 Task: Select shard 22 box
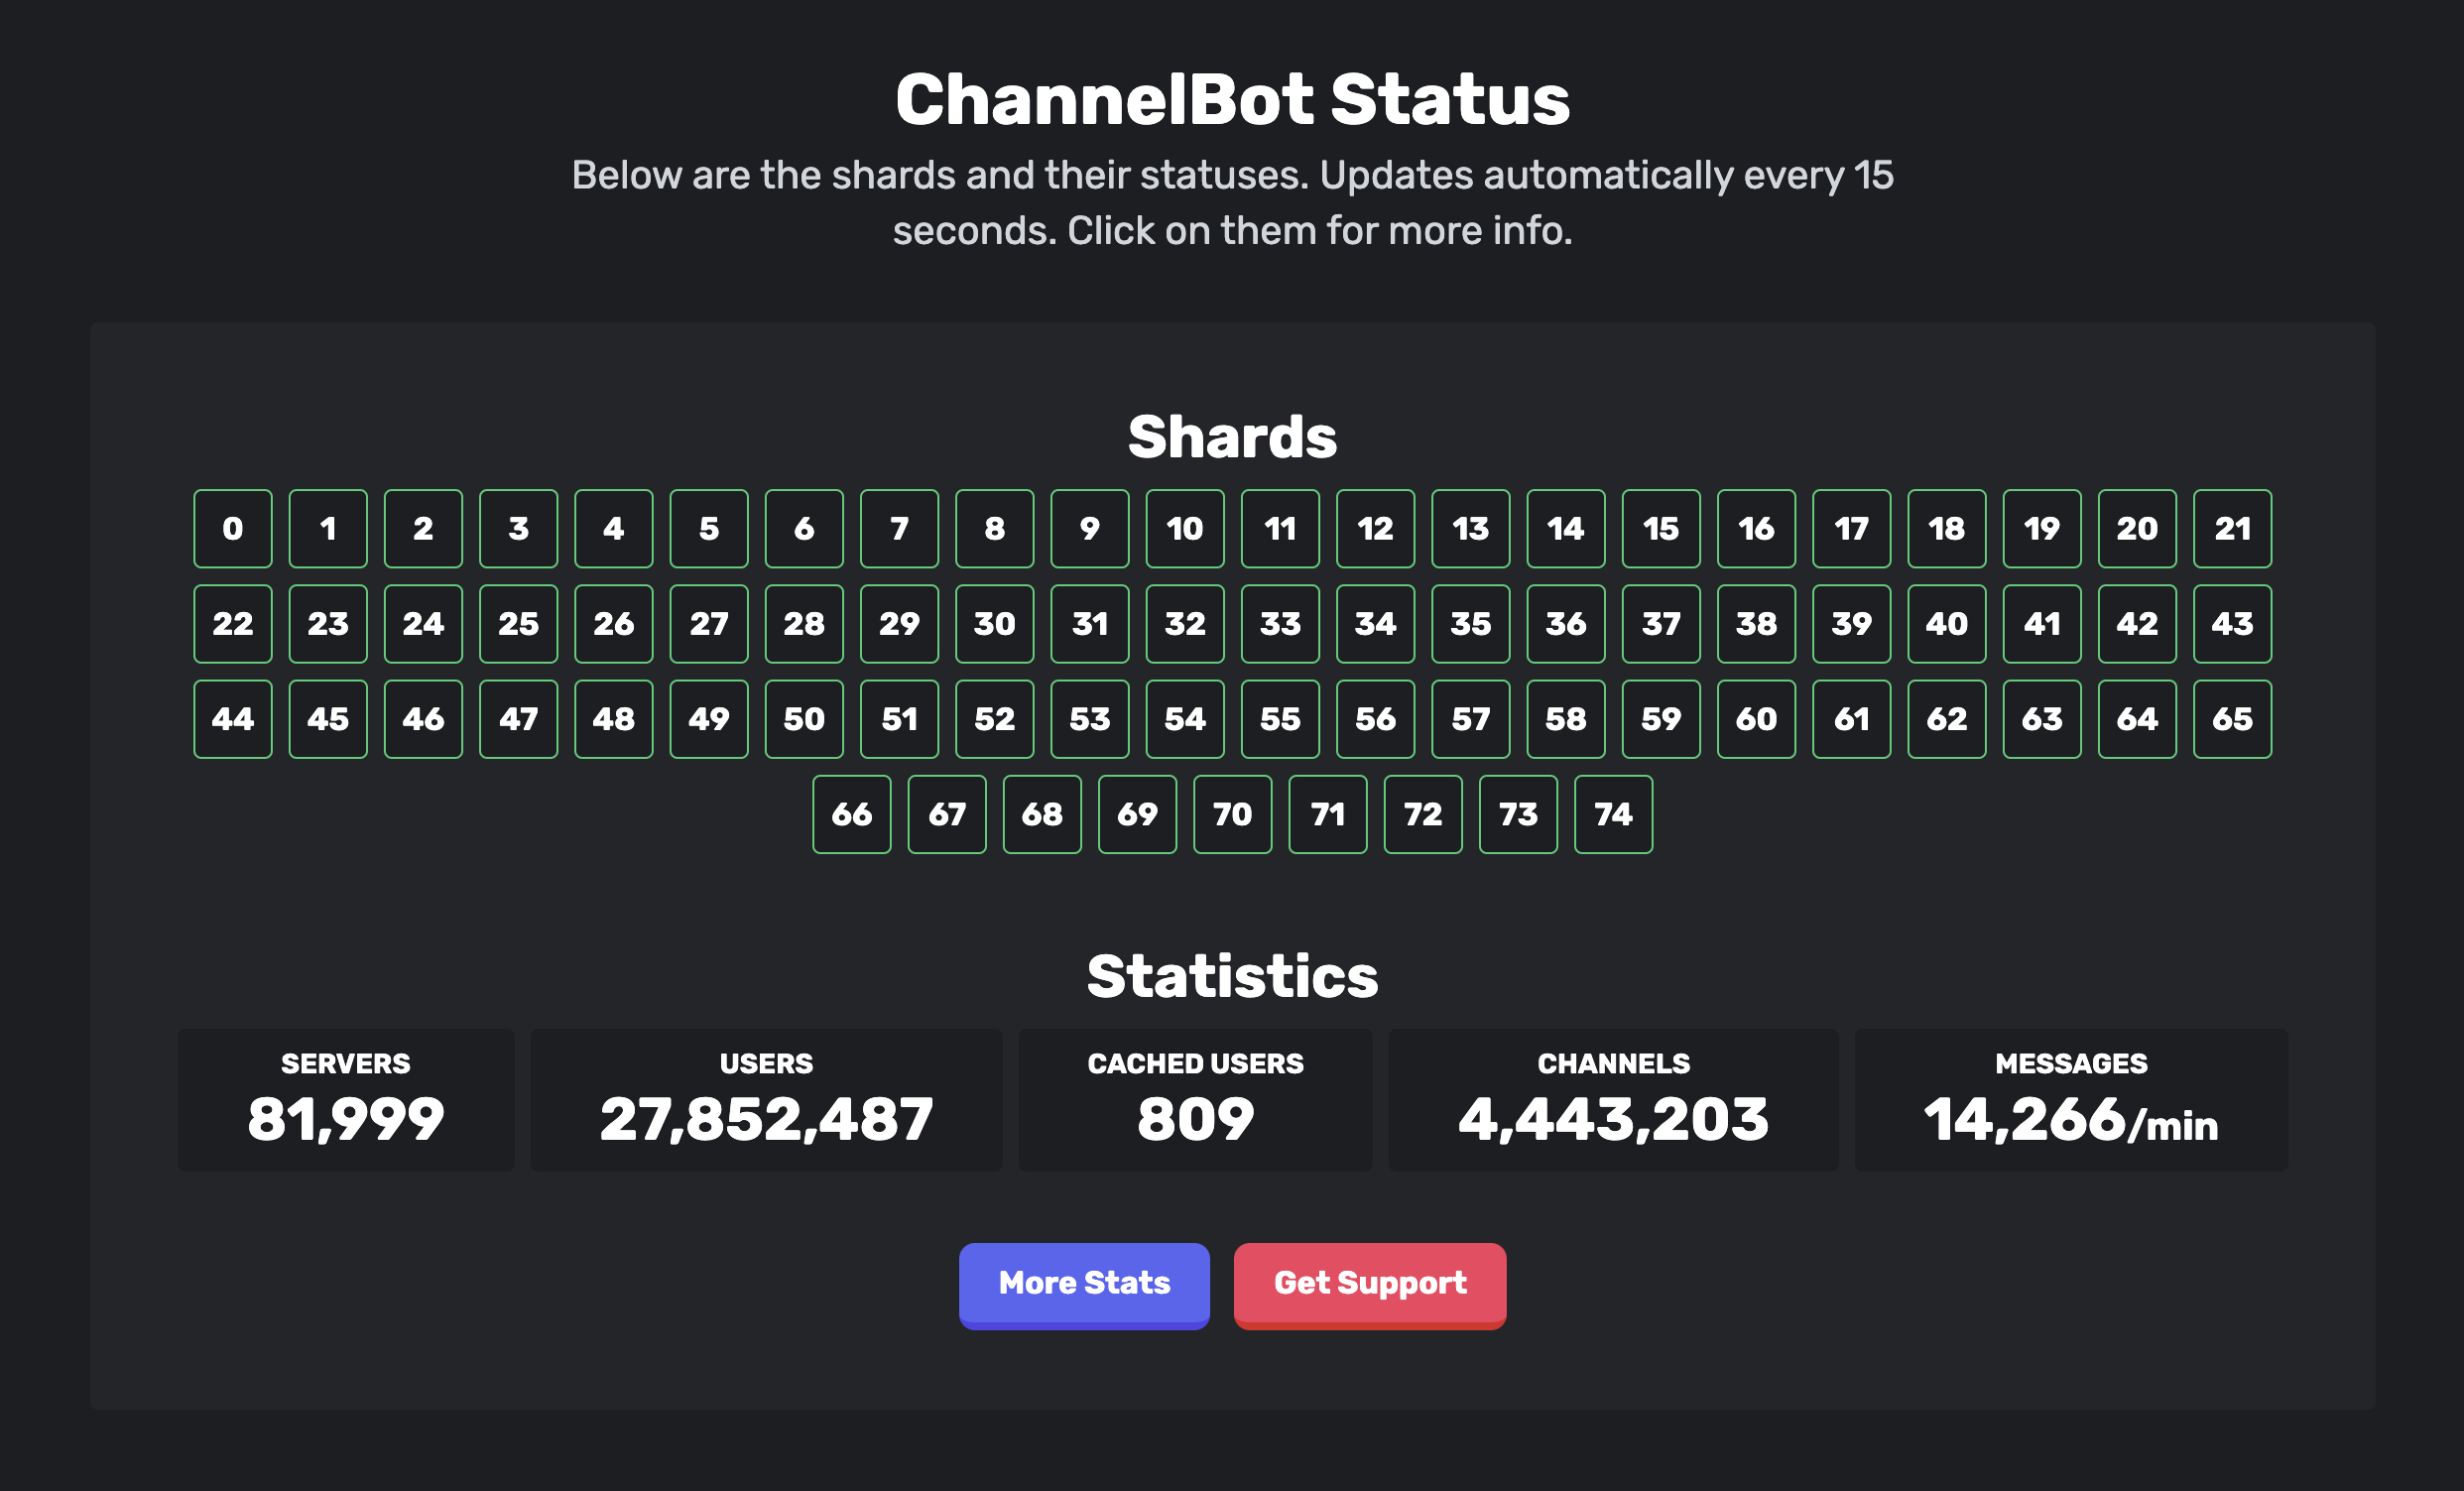[233, 624]
